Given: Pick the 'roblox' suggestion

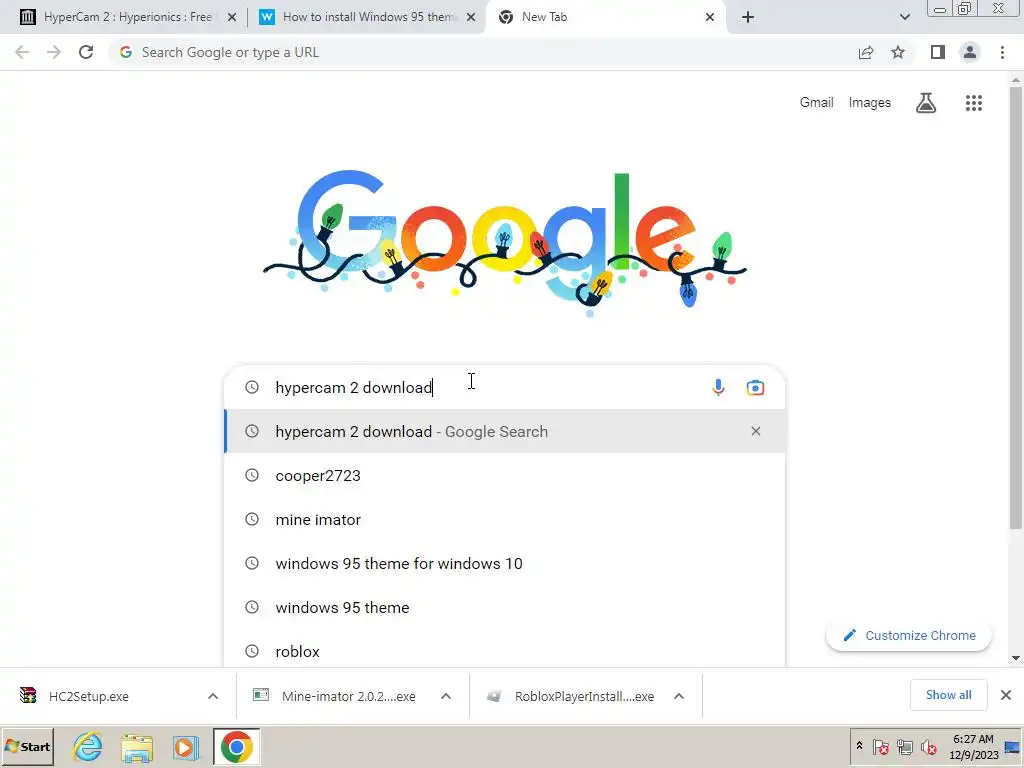Looking at the screenshot, I should coord(504,651).
